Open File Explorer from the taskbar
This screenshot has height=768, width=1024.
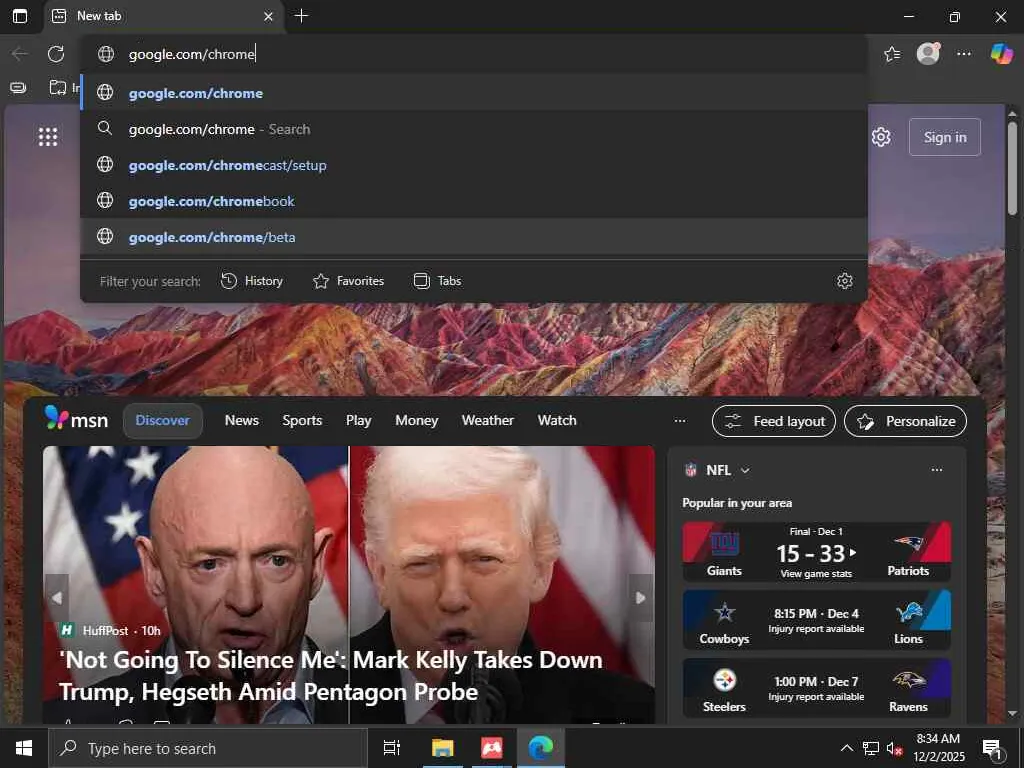[442, 748]
